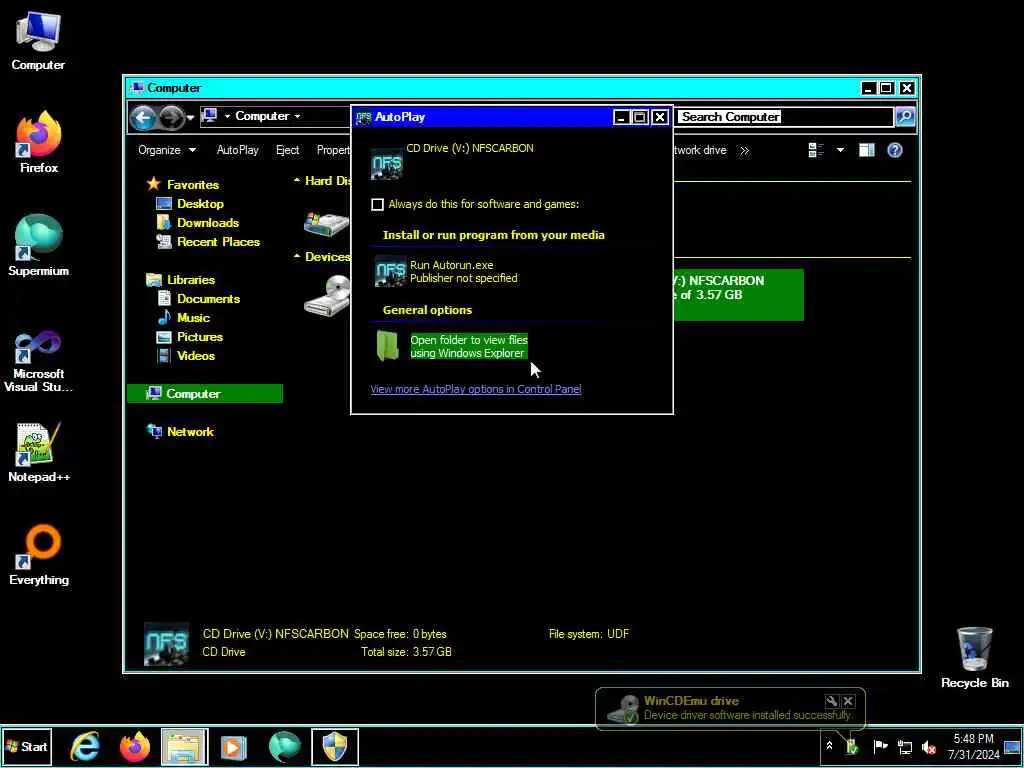The width and height of the screenshot is (1024, 768).
Task: Collapse the Devices with Removable Storage group
Action: 296,257
